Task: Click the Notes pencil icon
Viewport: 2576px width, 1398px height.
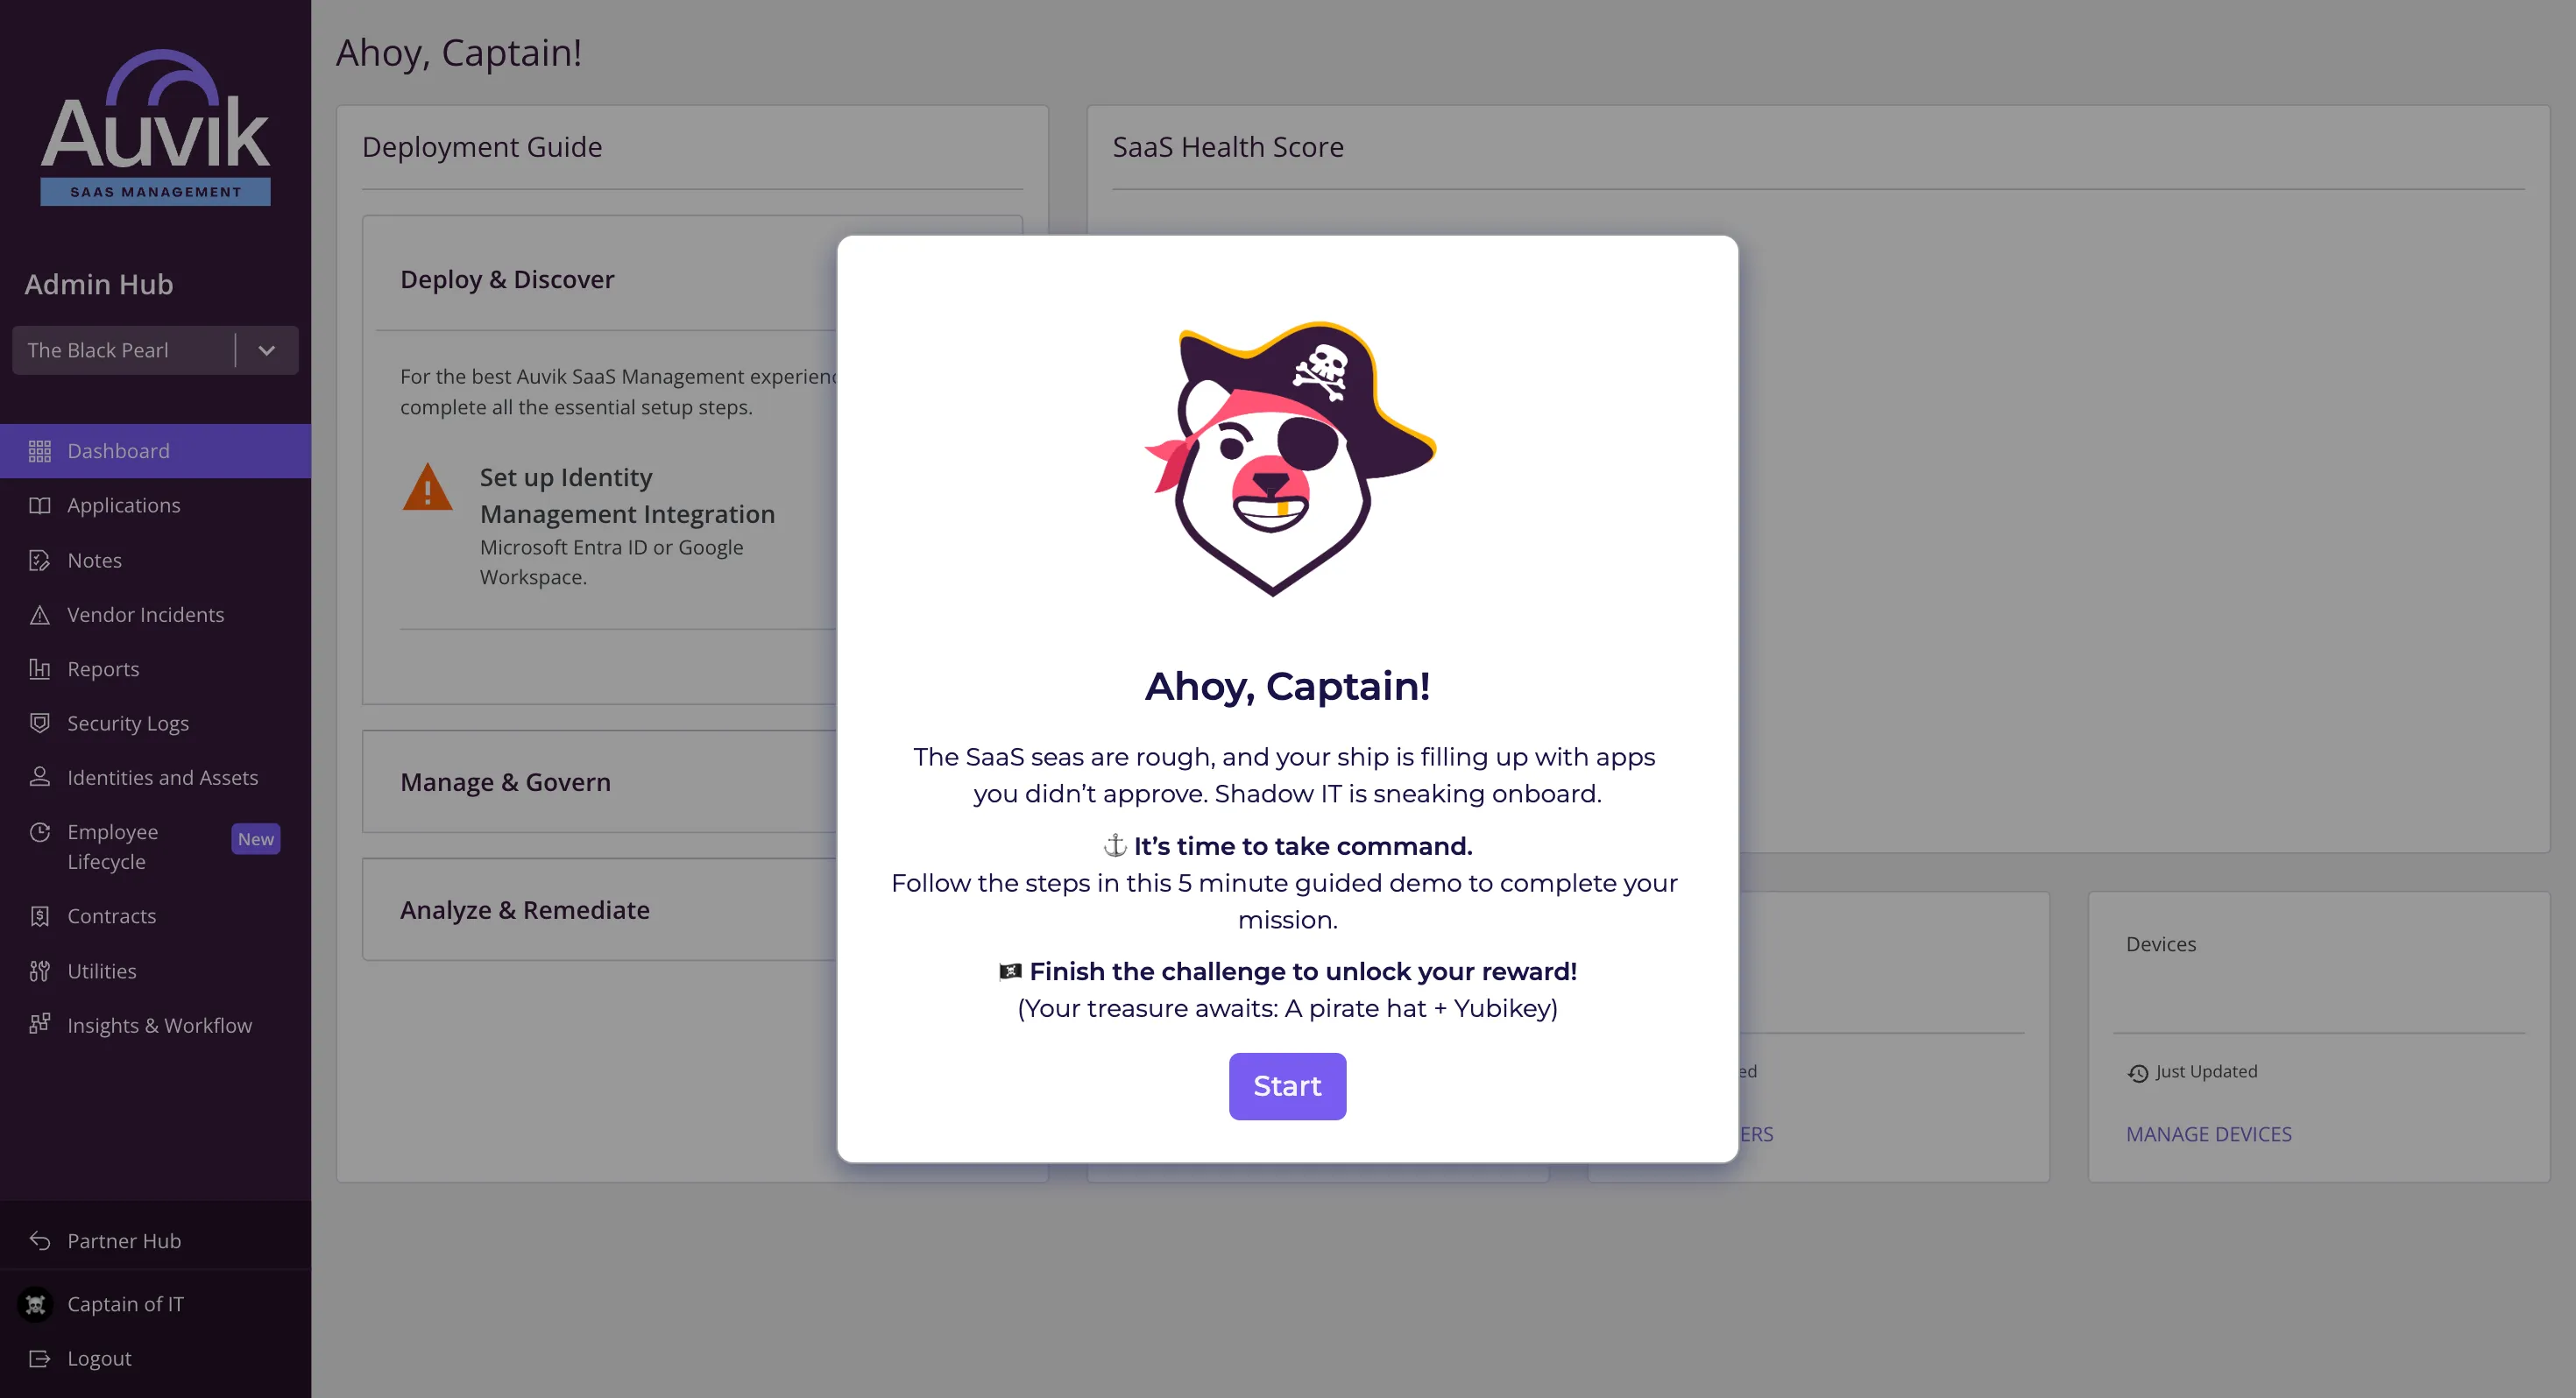Action: [40, 560]
